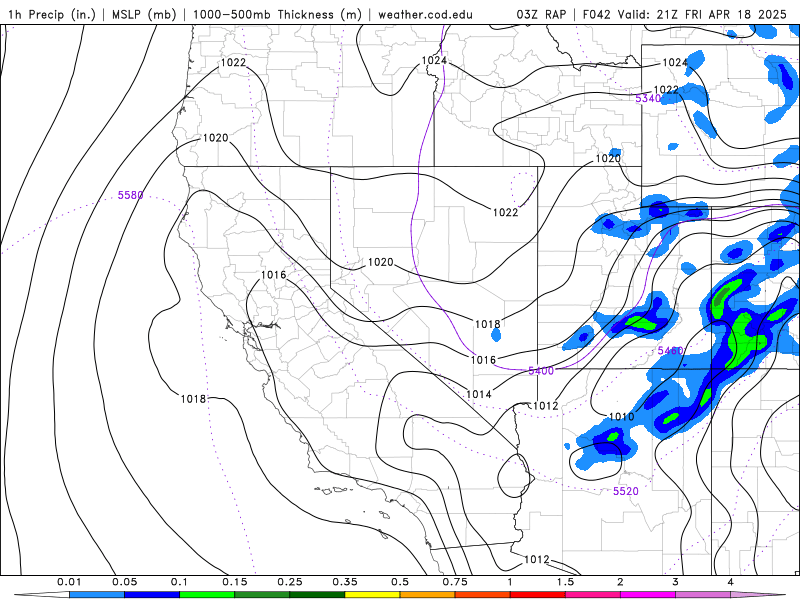Viewport: 800px width, 600px height.
Task: Click the purple 5520 thickness label
Action: 626,491
